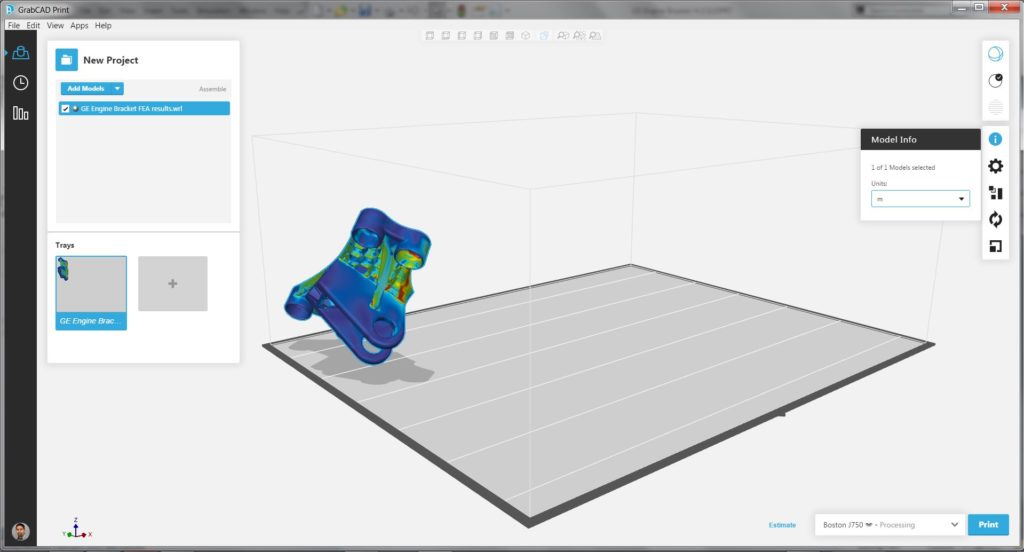
Task: Click the blue highlighted view icon in top toolbar
Action: click(x=543, y=35)
